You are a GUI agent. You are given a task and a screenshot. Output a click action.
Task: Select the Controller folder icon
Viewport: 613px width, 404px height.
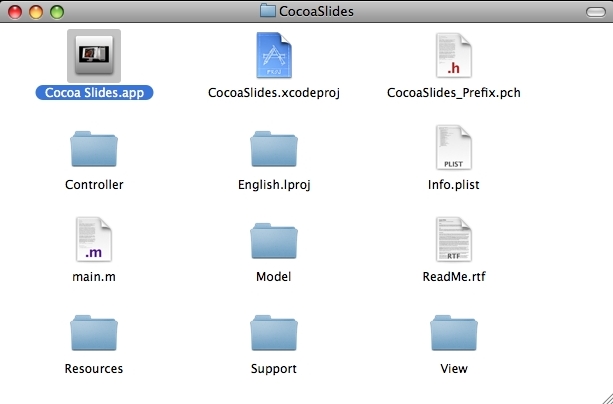[93, 148]
